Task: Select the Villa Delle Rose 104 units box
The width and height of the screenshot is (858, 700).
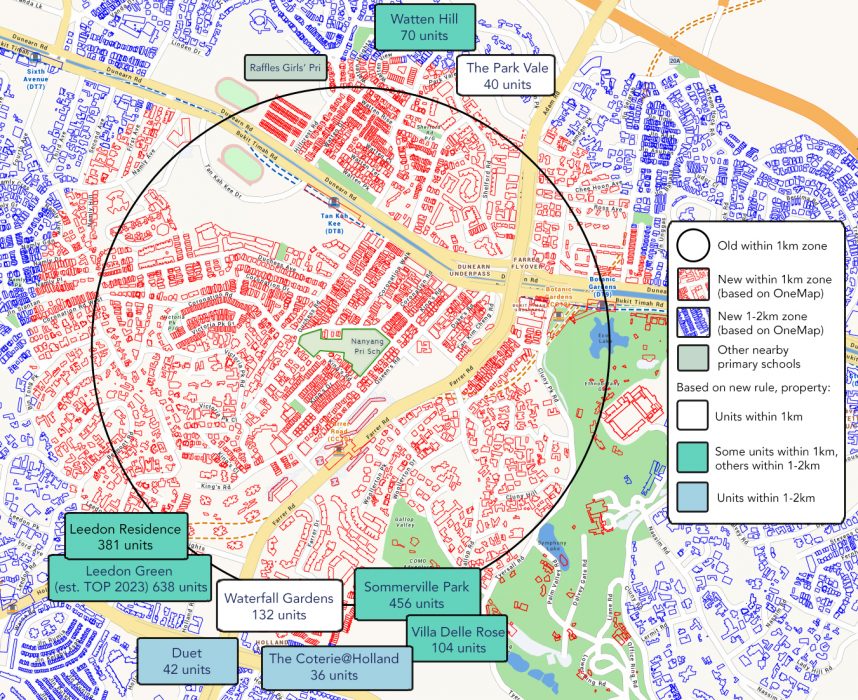Action: click(x=457, y=639)
